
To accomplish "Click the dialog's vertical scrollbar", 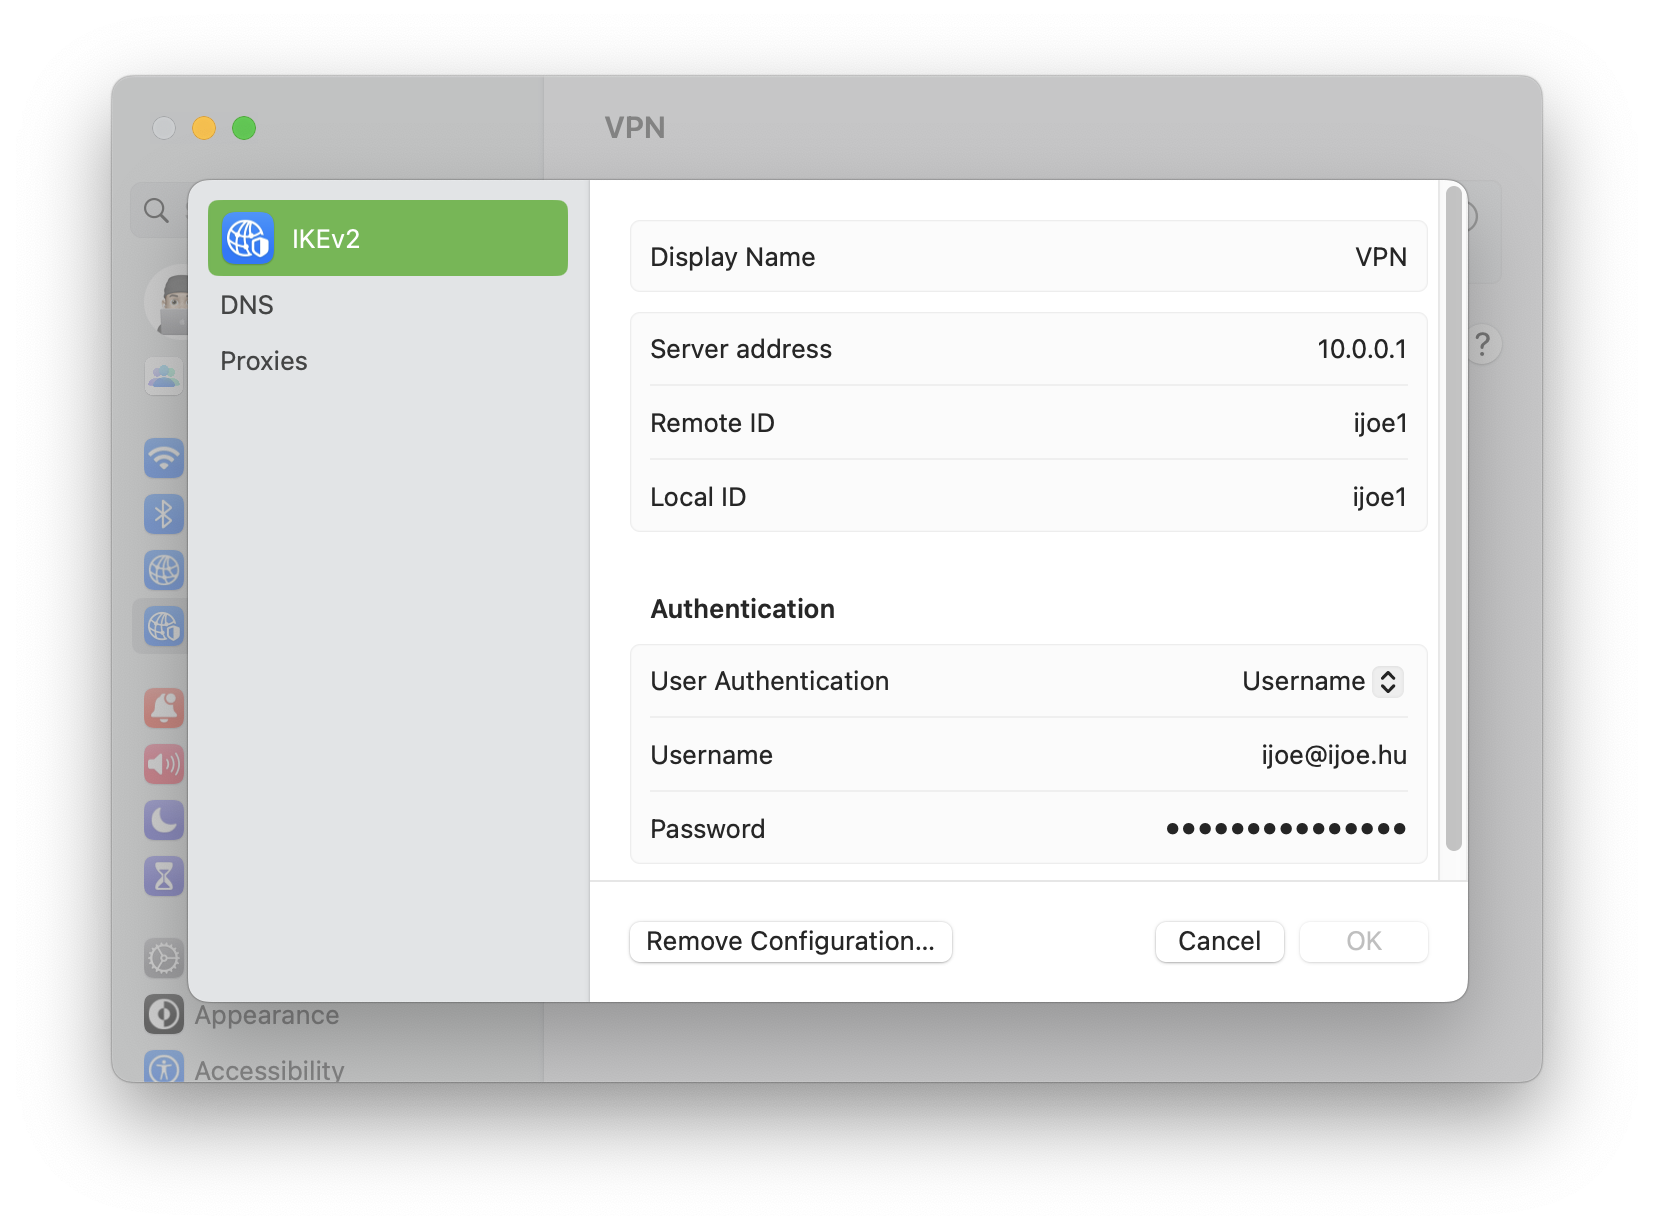I will 1454,518.
